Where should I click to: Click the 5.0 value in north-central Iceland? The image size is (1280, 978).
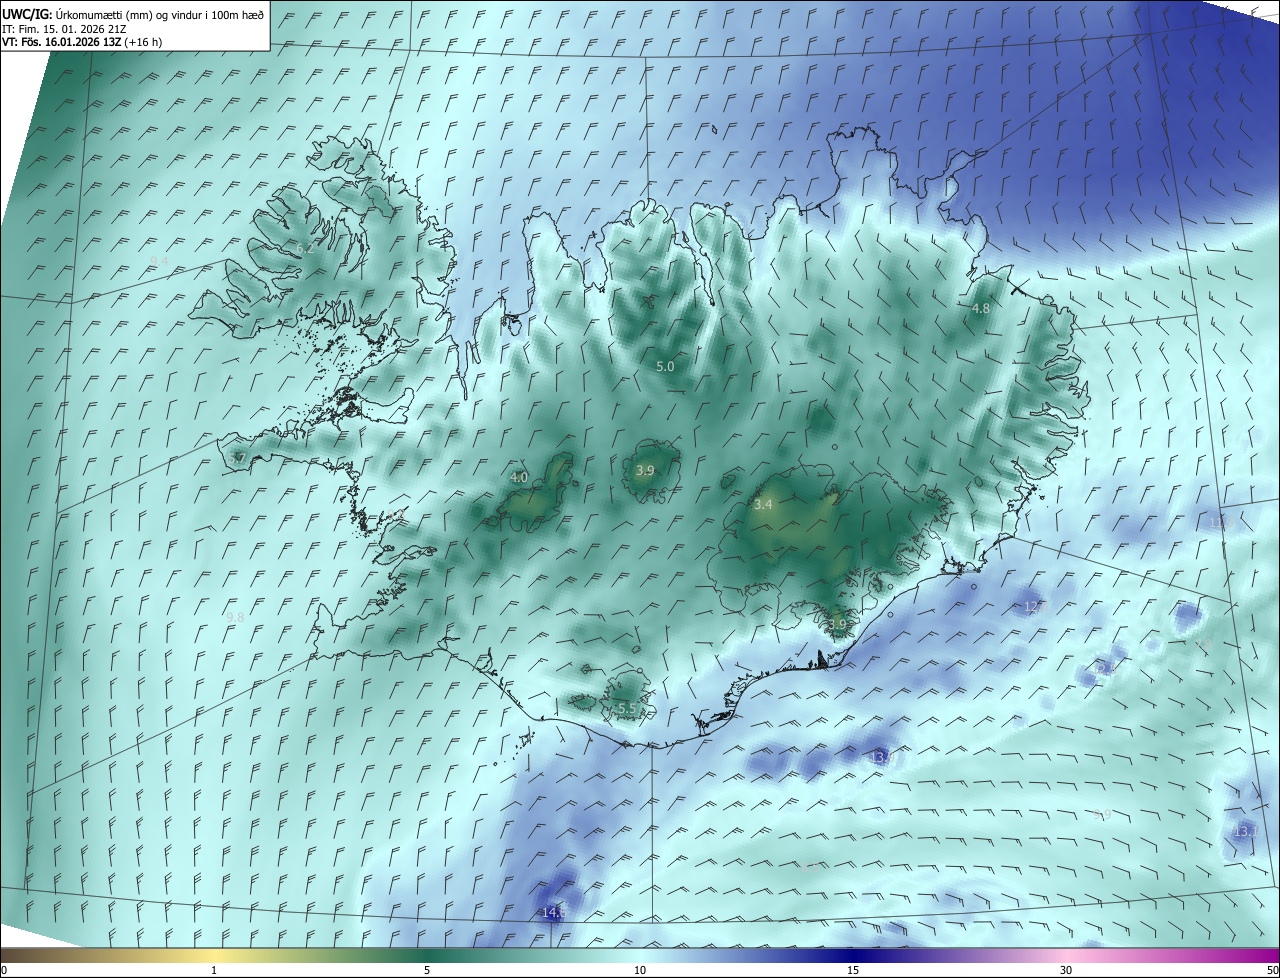665,367
